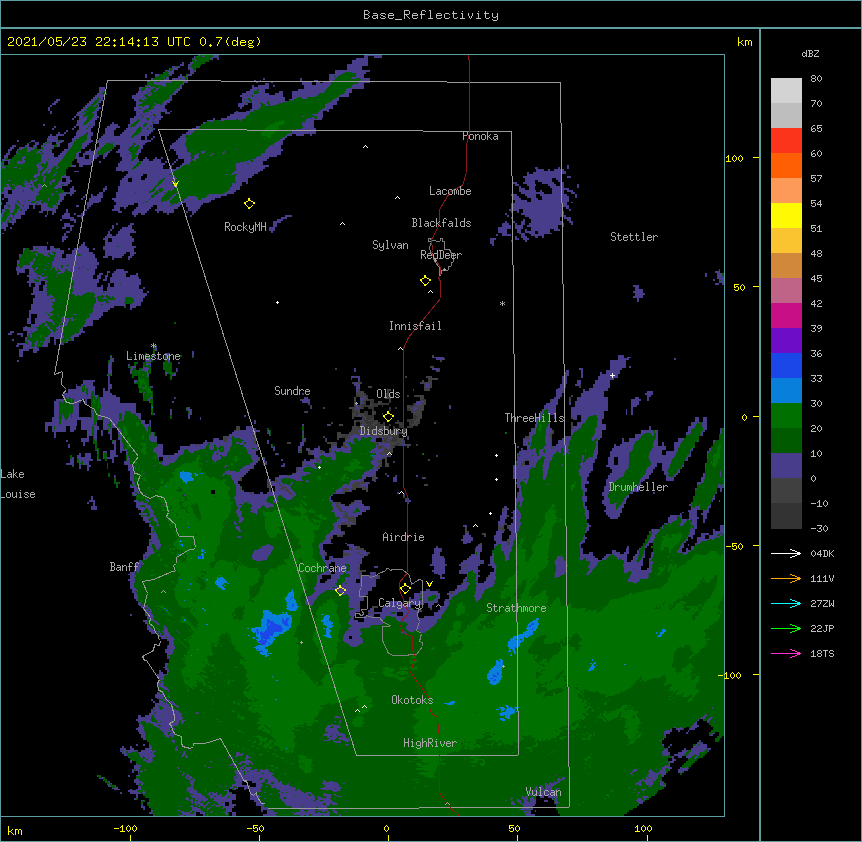
Task: Click the Sundre town label
Action: pos(292,391)
